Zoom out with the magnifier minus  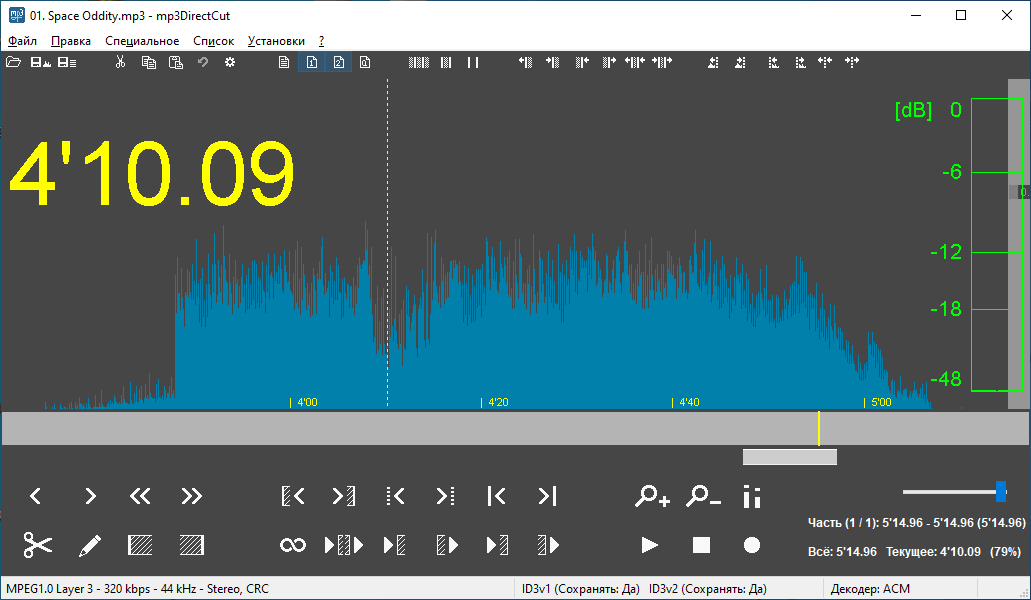click(703, 496)
